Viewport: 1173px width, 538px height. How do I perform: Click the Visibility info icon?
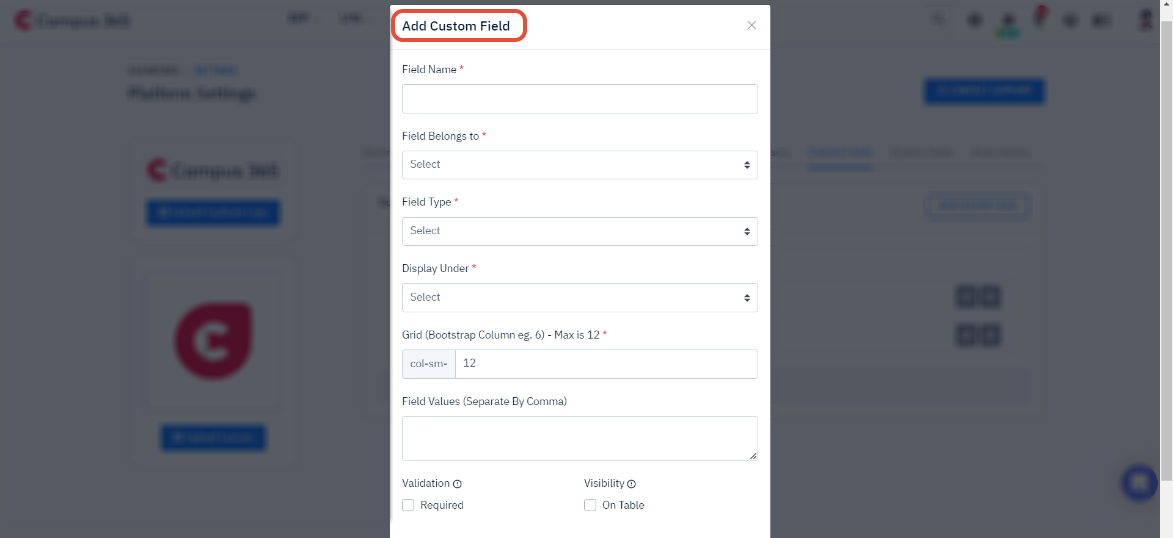click(631, 484)
